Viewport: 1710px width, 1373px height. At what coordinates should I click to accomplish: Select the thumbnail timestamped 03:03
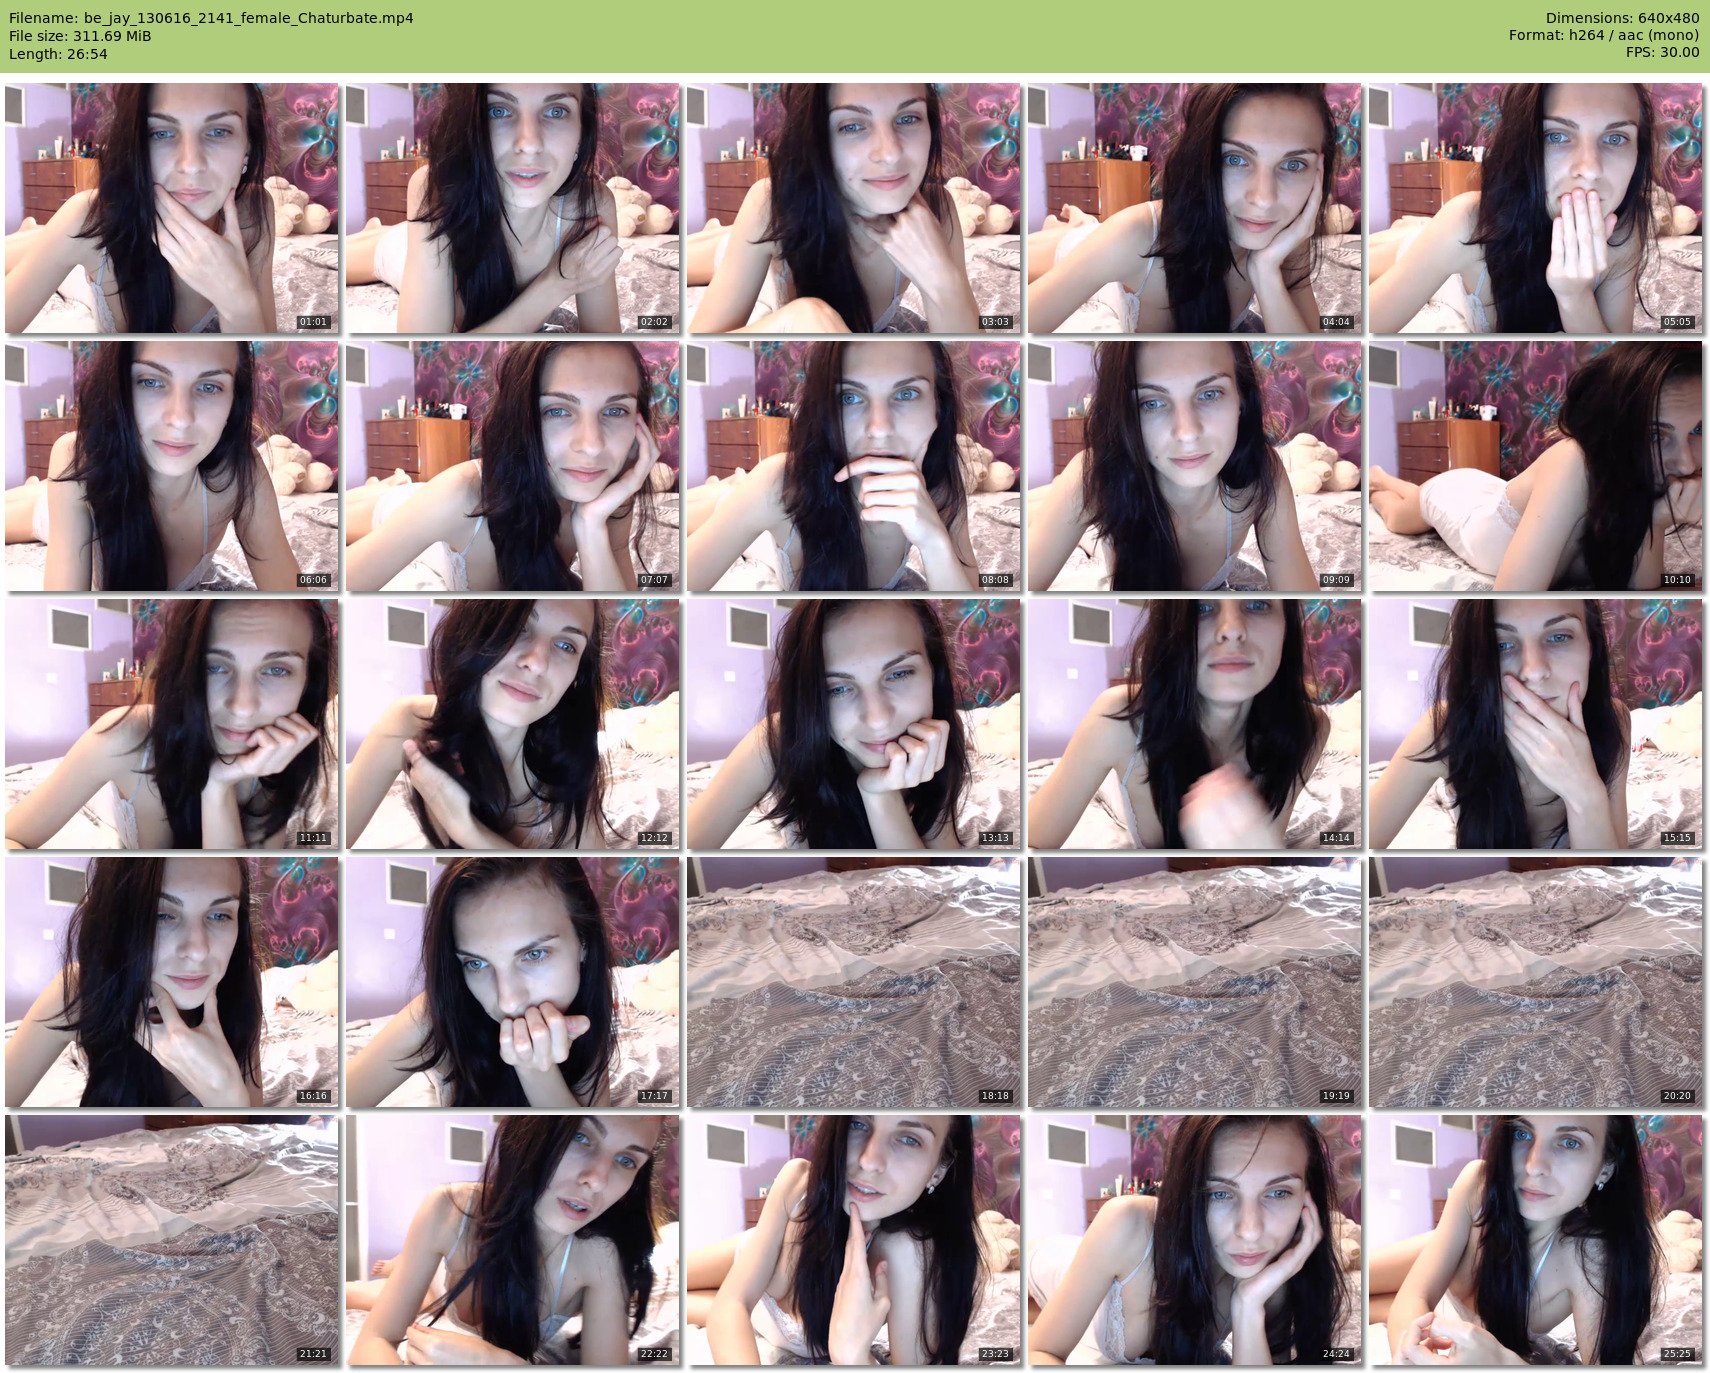point(853,208)
